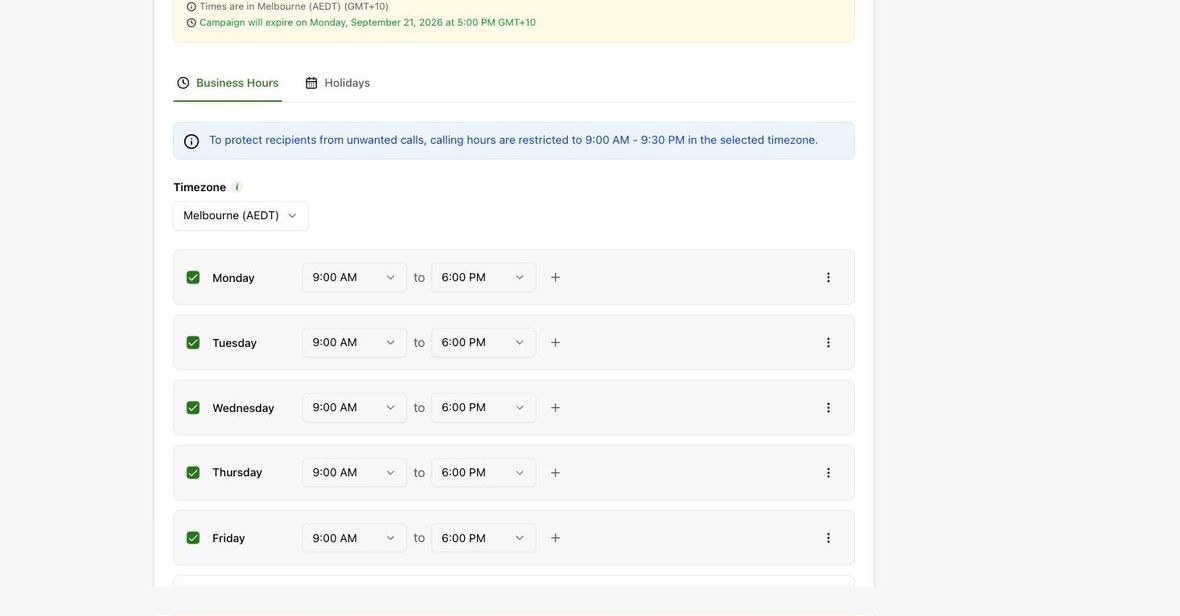Expand Wednesday start time selector

pyautogui.click(x=354, y=408)
